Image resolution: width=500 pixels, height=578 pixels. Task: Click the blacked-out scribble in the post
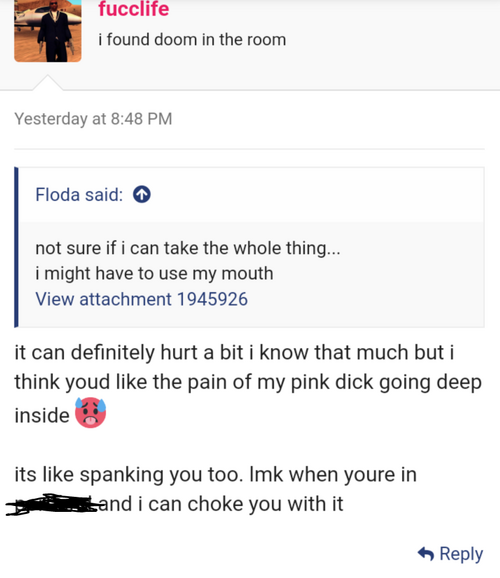pos(52,504)
